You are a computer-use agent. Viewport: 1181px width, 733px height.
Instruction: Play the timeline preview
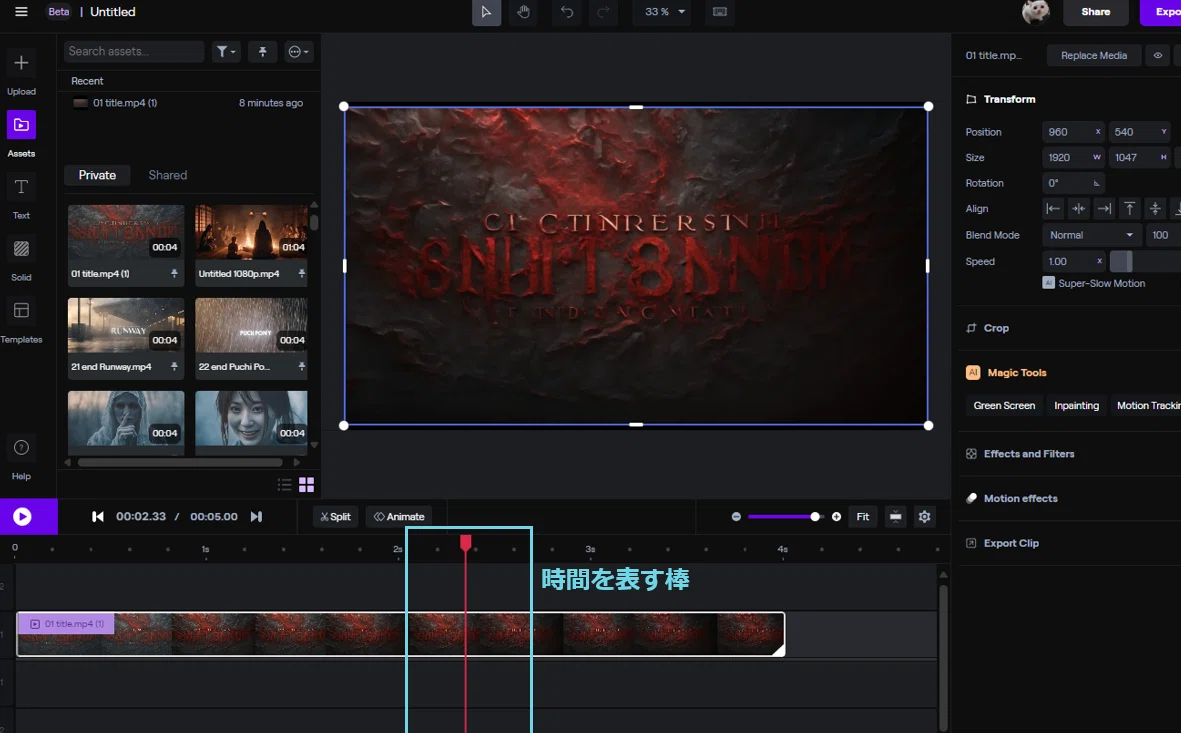[x=22, y=516]
